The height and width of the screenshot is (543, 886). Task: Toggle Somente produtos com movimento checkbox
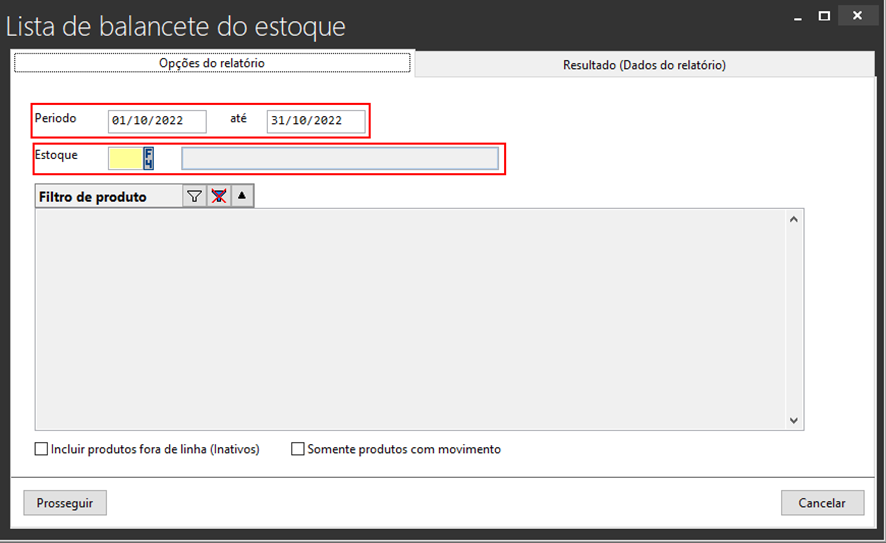[298, 450]
